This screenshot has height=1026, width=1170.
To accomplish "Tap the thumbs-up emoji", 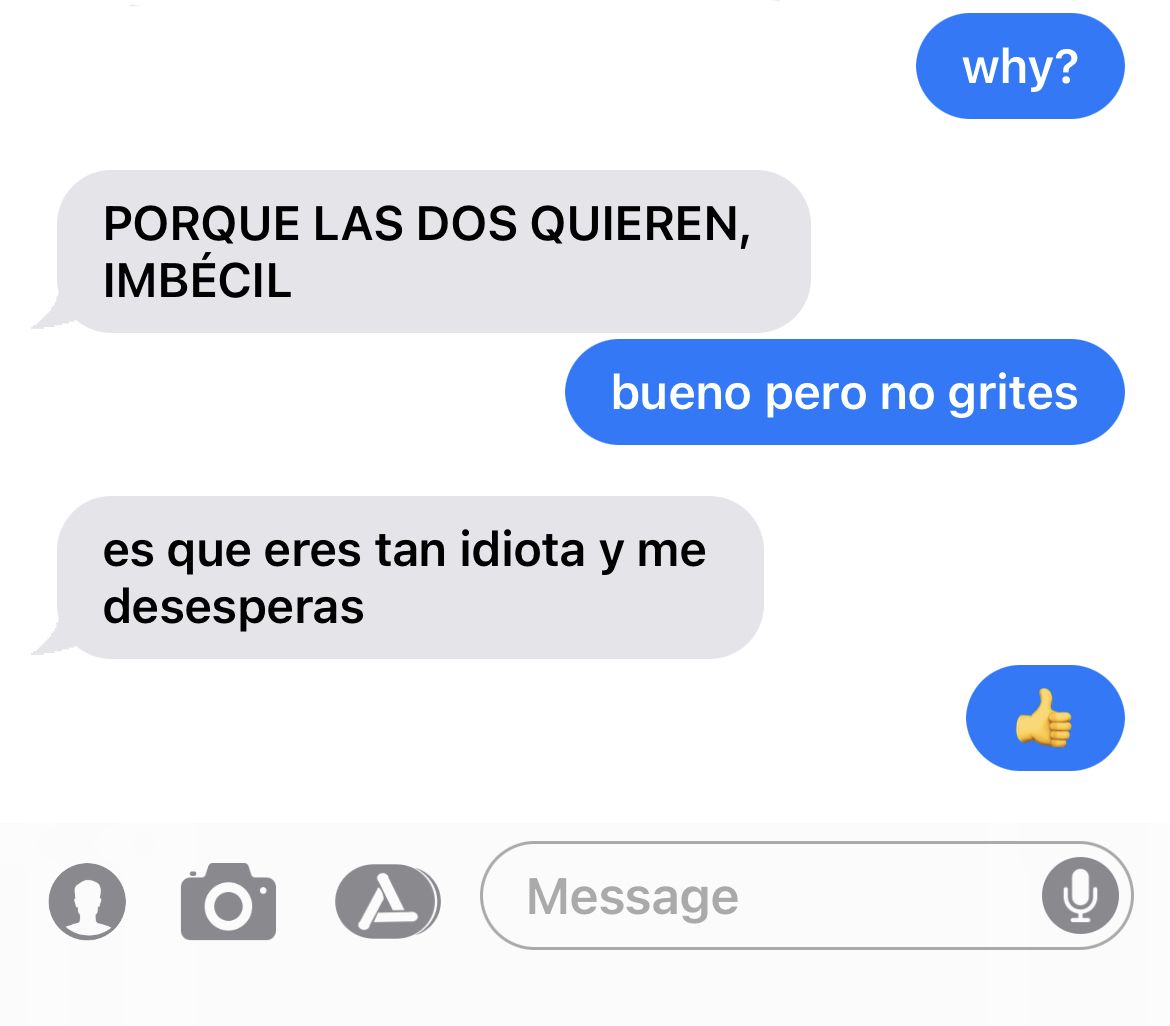I will 1044,718.
